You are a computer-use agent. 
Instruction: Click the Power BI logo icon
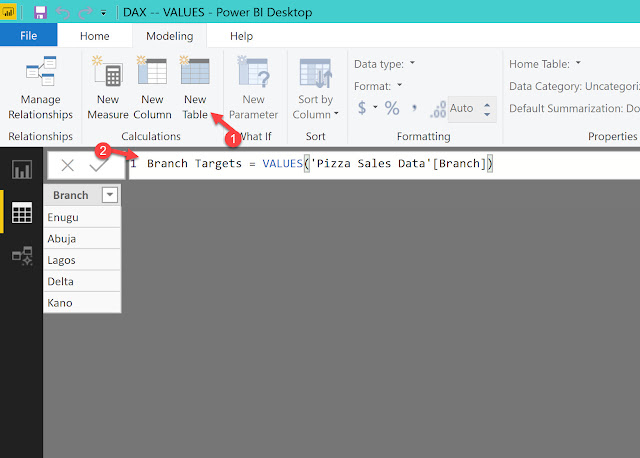click(8, 12)
